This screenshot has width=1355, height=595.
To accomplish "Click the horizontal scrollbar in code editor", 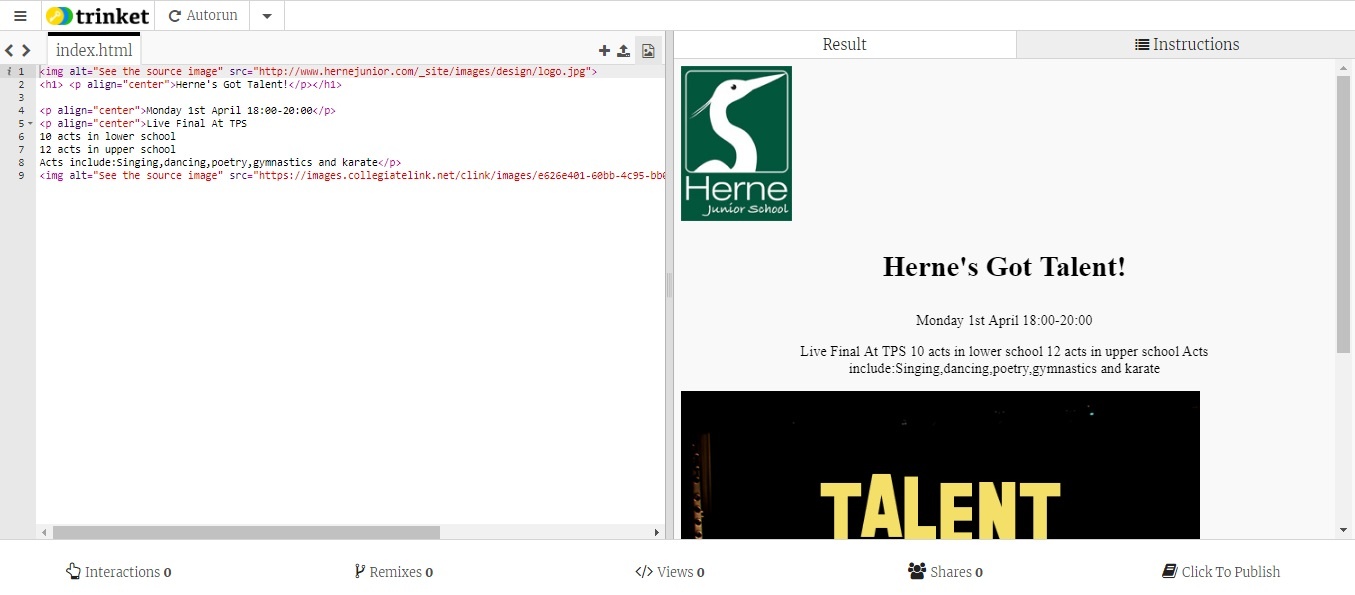I will click(x=246, y=533).
